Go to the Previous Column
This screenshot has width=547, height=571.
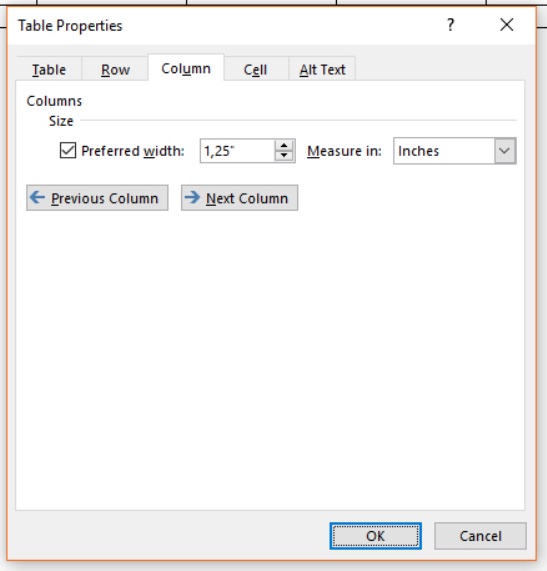tap(97, 198)
